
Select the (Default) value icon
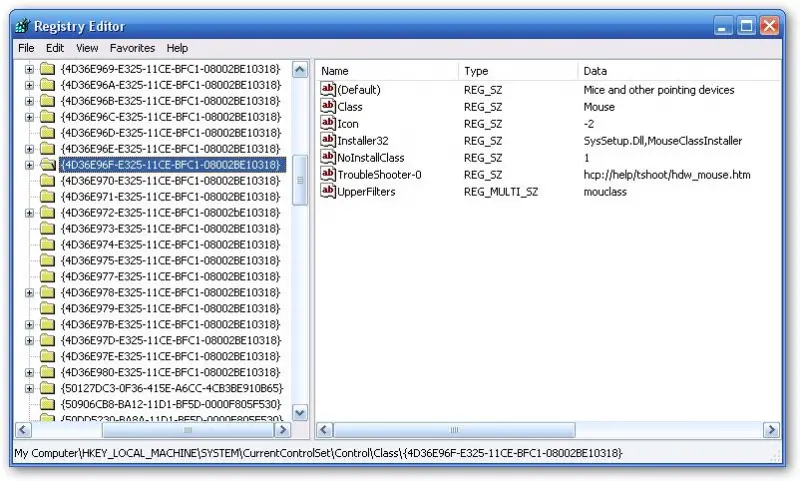[328, 89]
